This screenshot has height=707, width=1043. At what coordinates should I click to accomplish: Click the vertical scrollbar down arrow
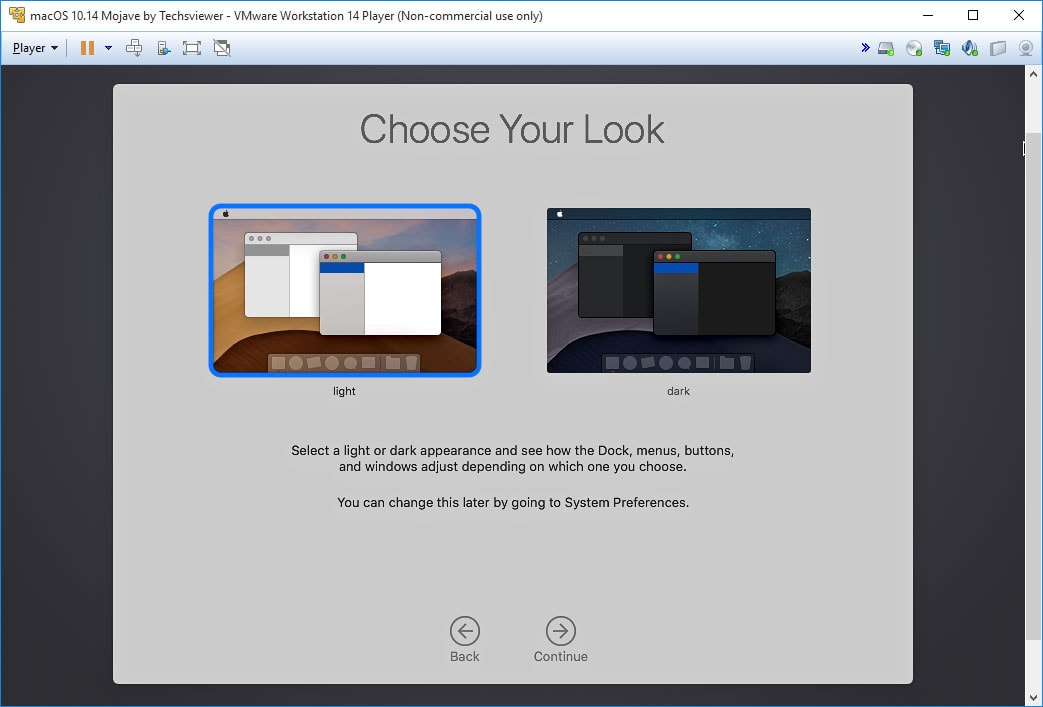(x=1034, y=697)
